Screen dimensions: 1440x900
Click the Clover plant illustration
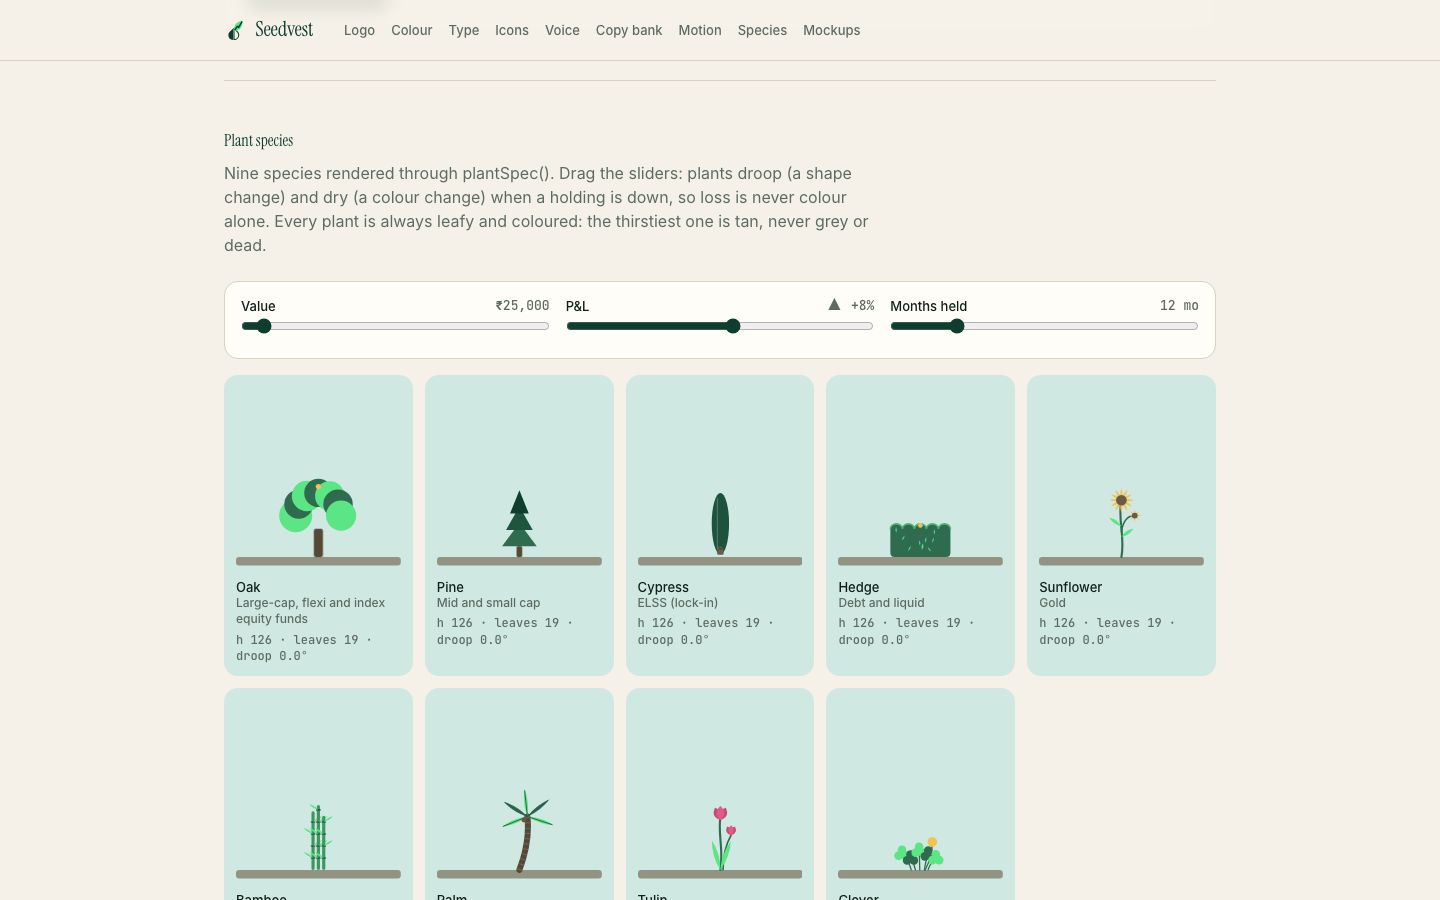(x=919, y=854)
